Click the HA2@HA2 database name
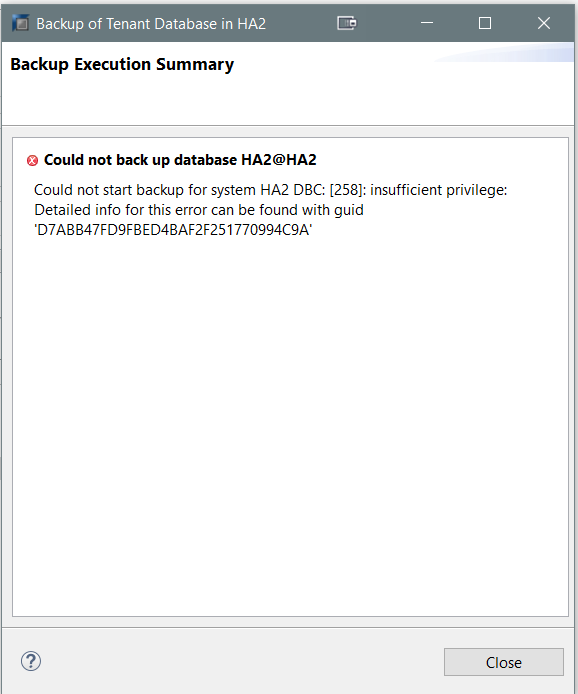This screenshot has width=578, height=694. [279, 160]
